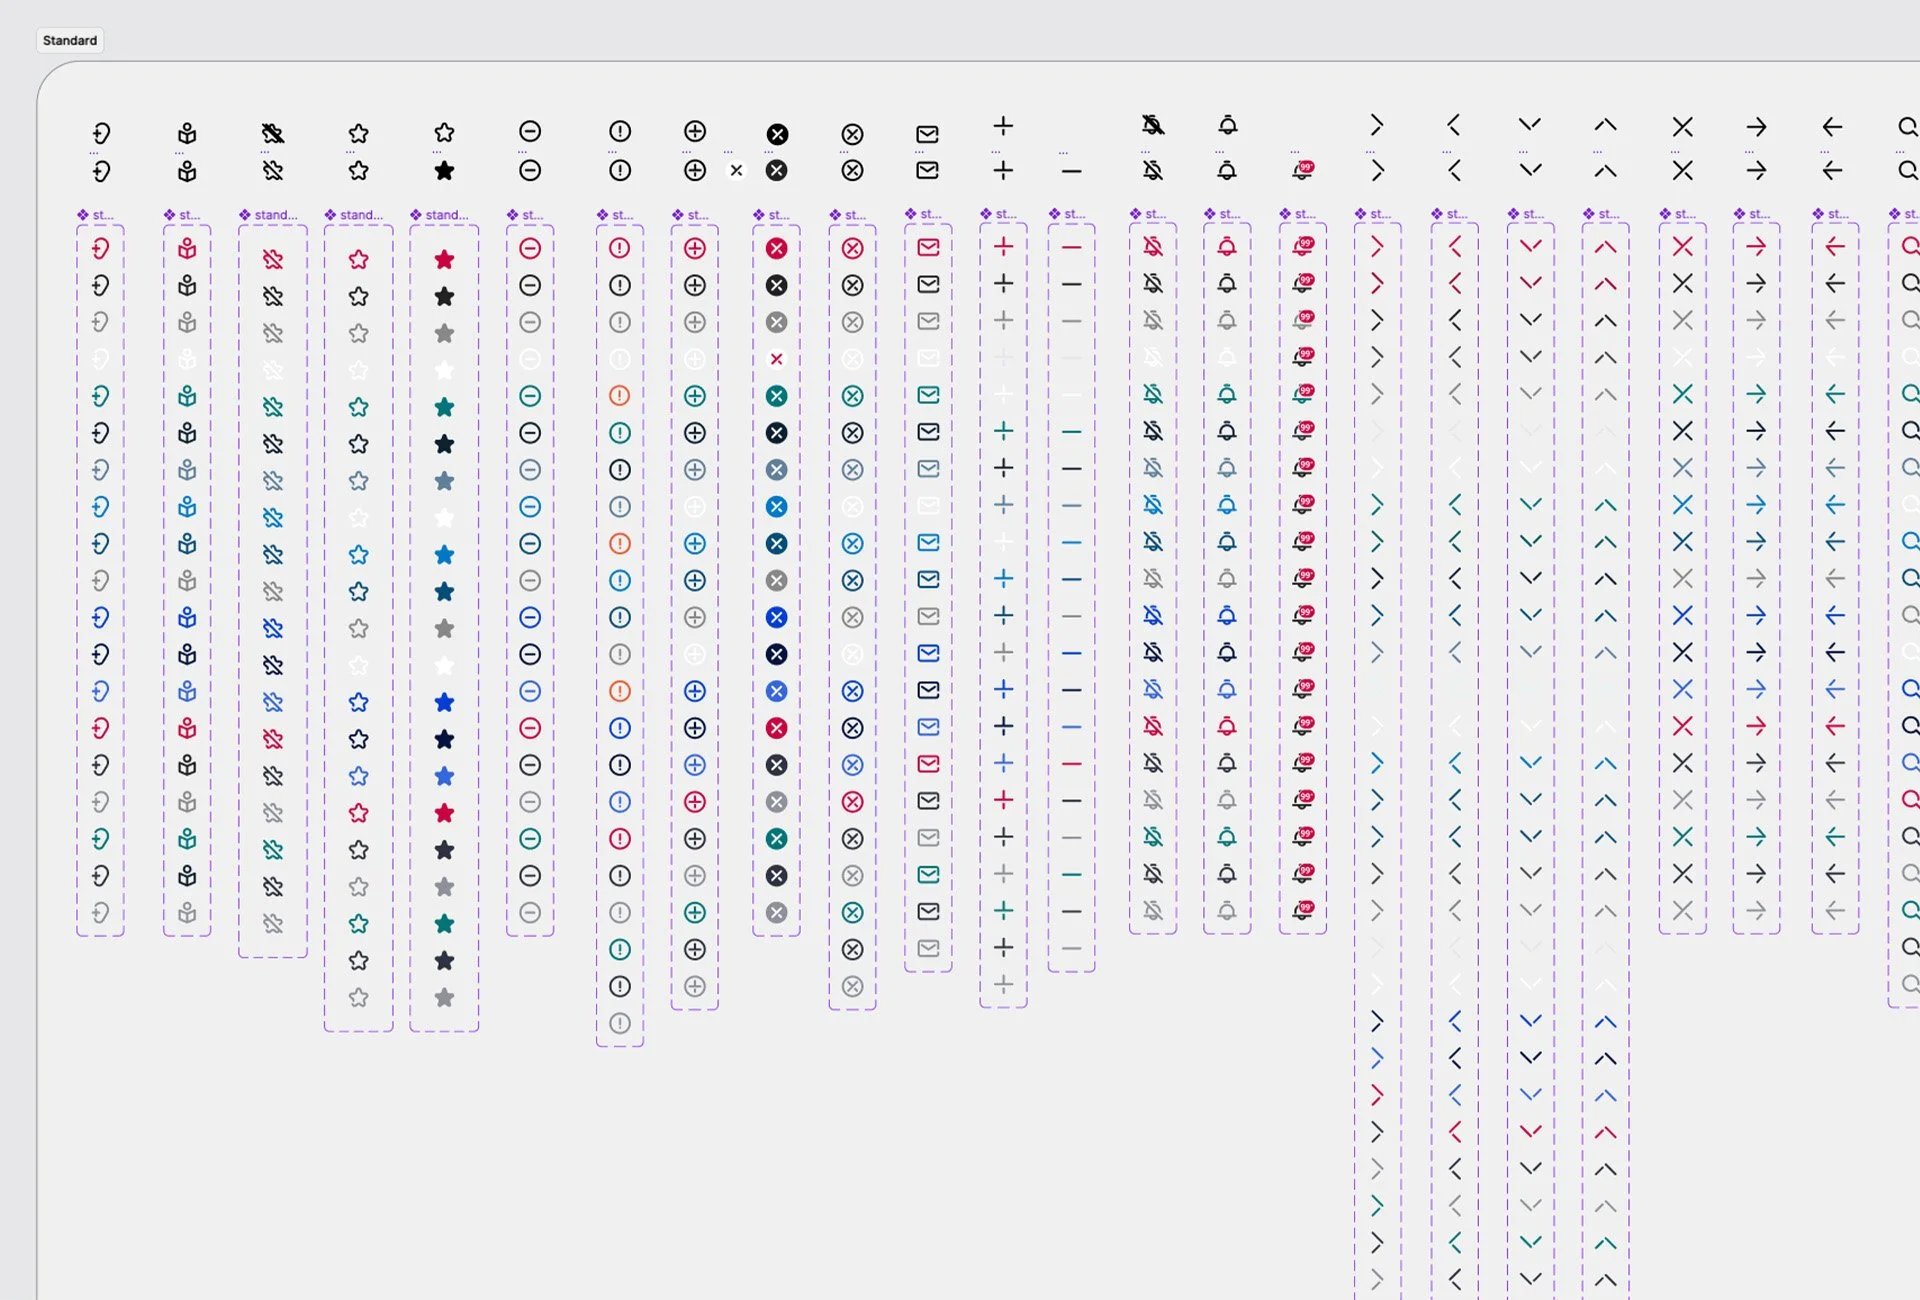The width and height of the screenshot is (1920, 1300).
Task: Select the topmost chevron-right icon
Action: (1377, 125)
